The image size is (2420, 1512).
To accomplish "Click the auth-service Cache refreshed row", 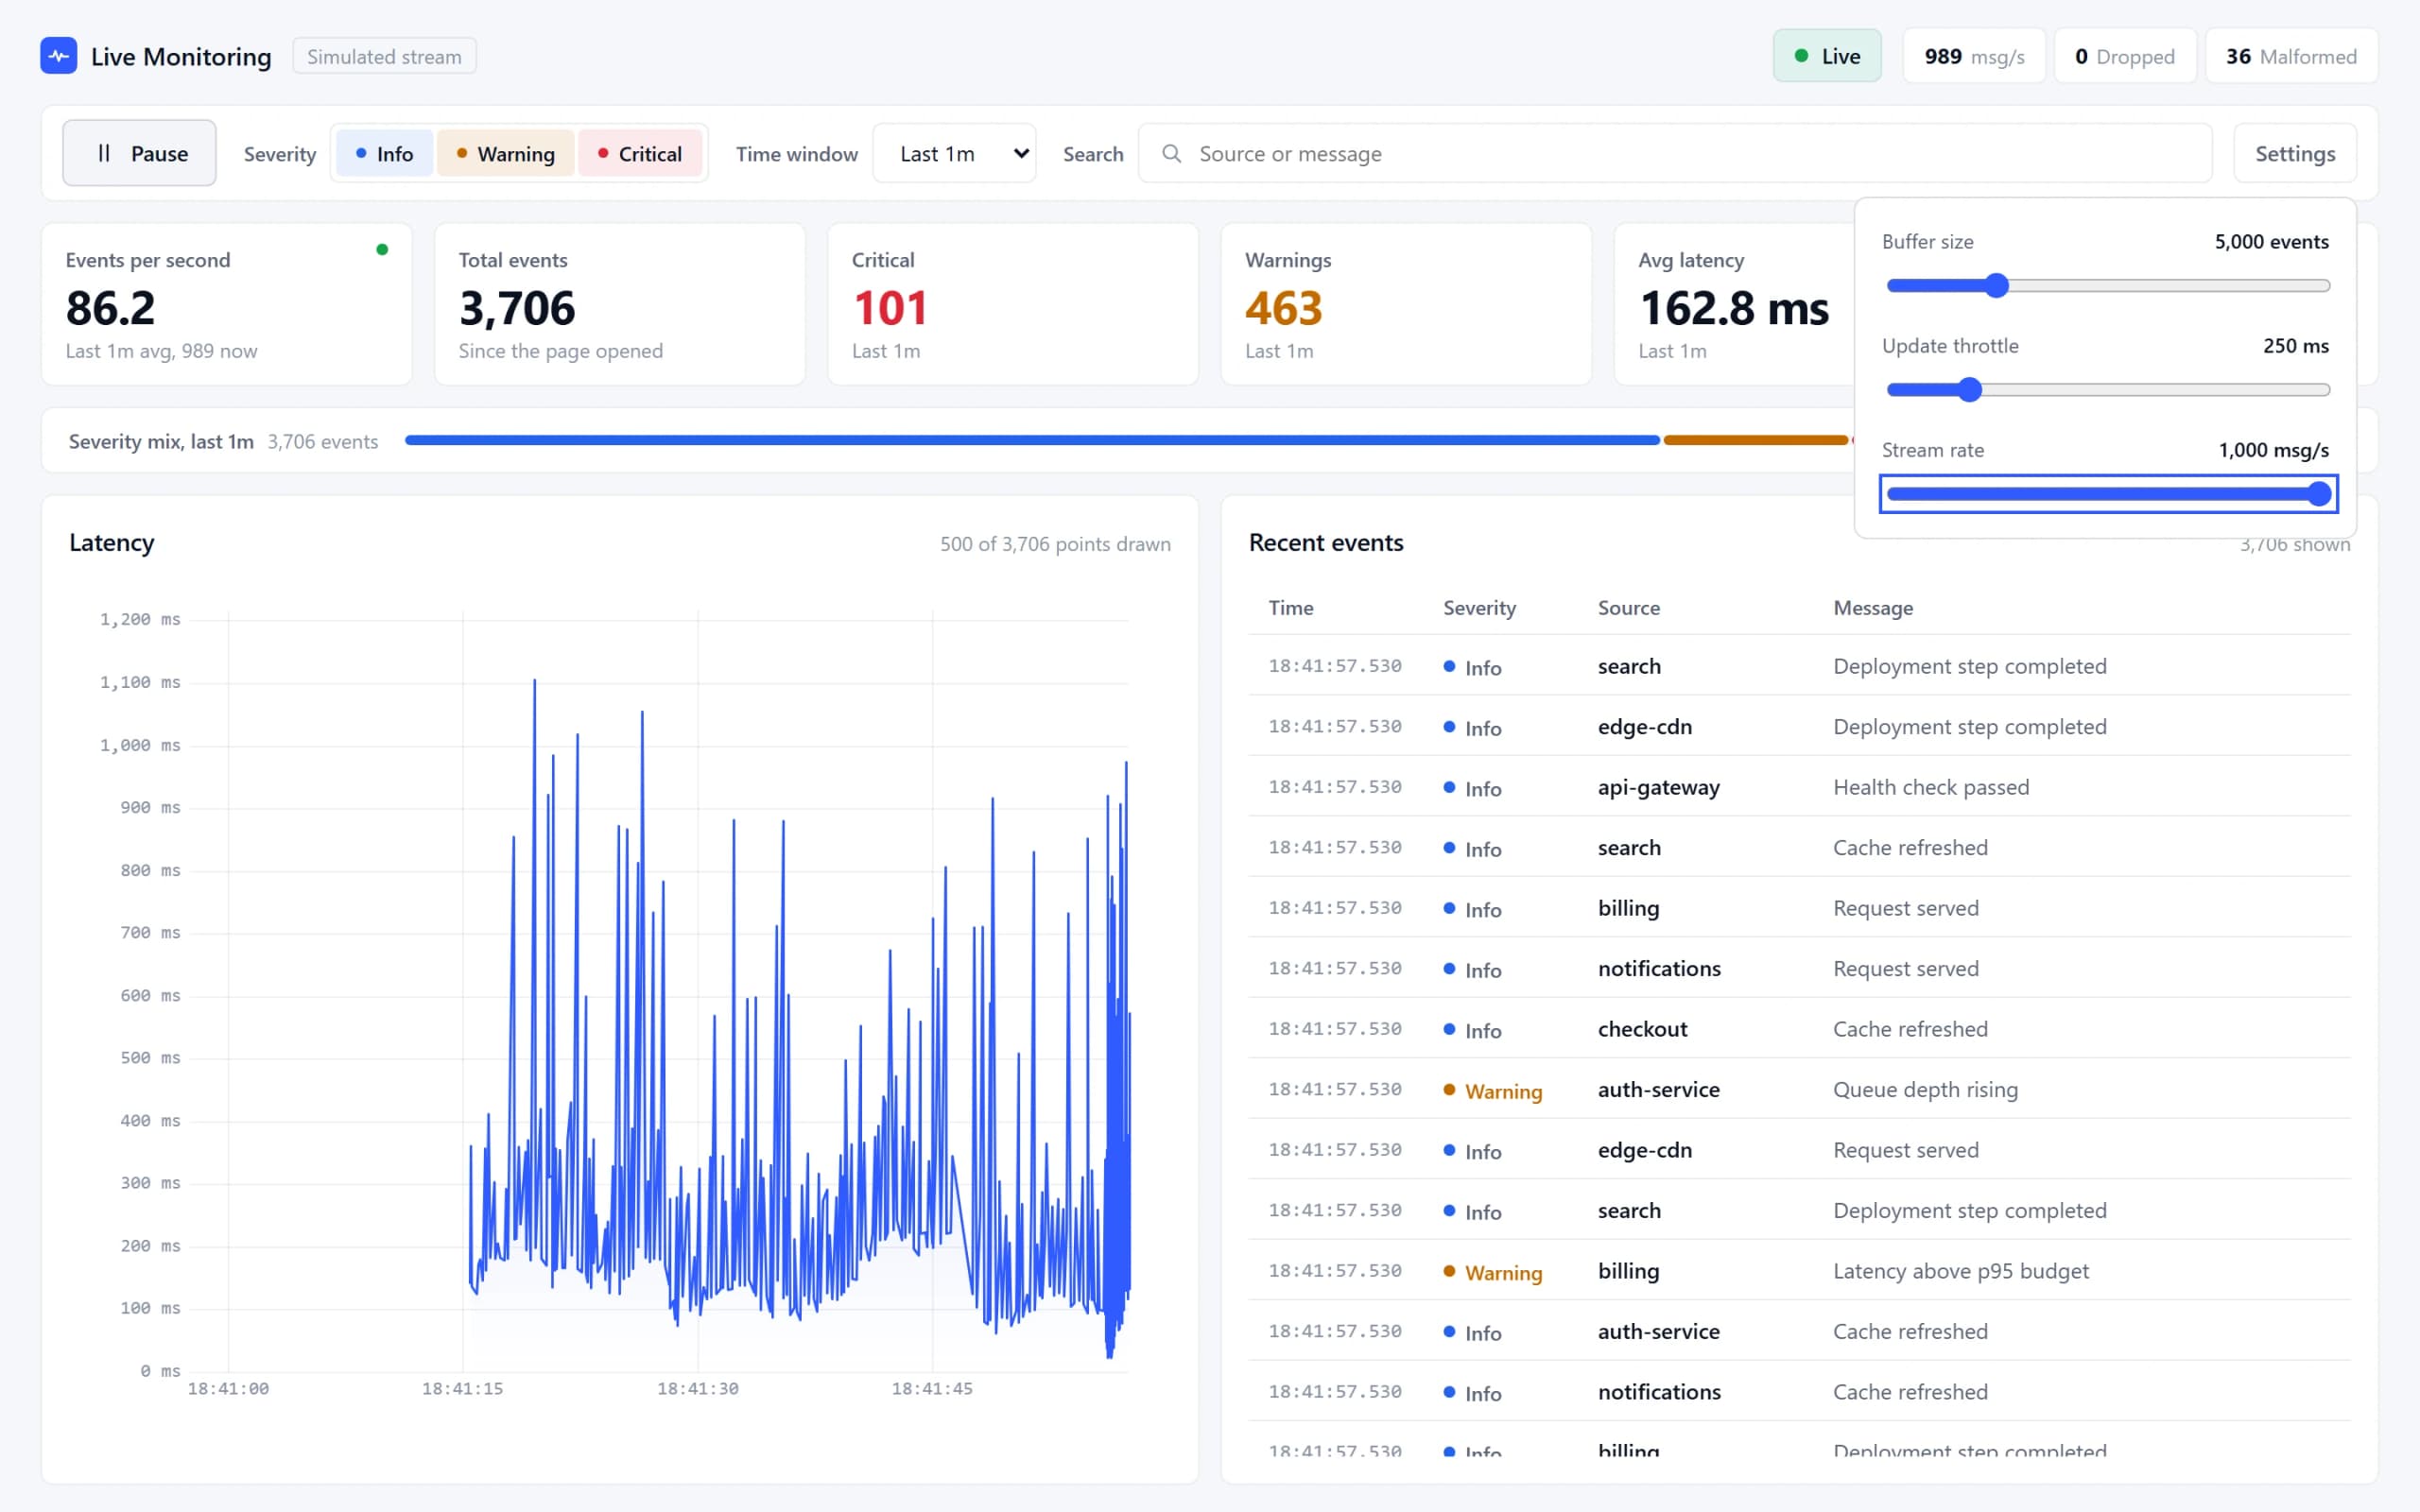I will (1799, 1331).
